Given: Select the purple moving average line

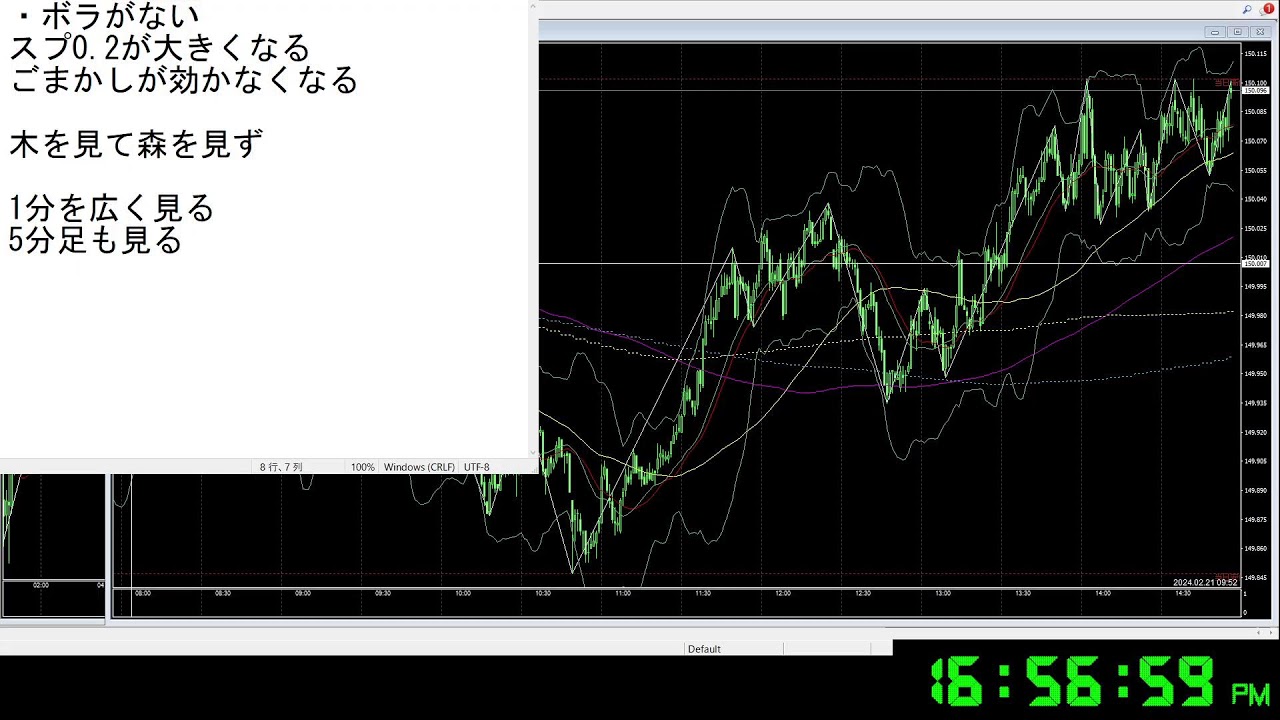Looking at the screenshot, I should click(x=1100, y=318).
